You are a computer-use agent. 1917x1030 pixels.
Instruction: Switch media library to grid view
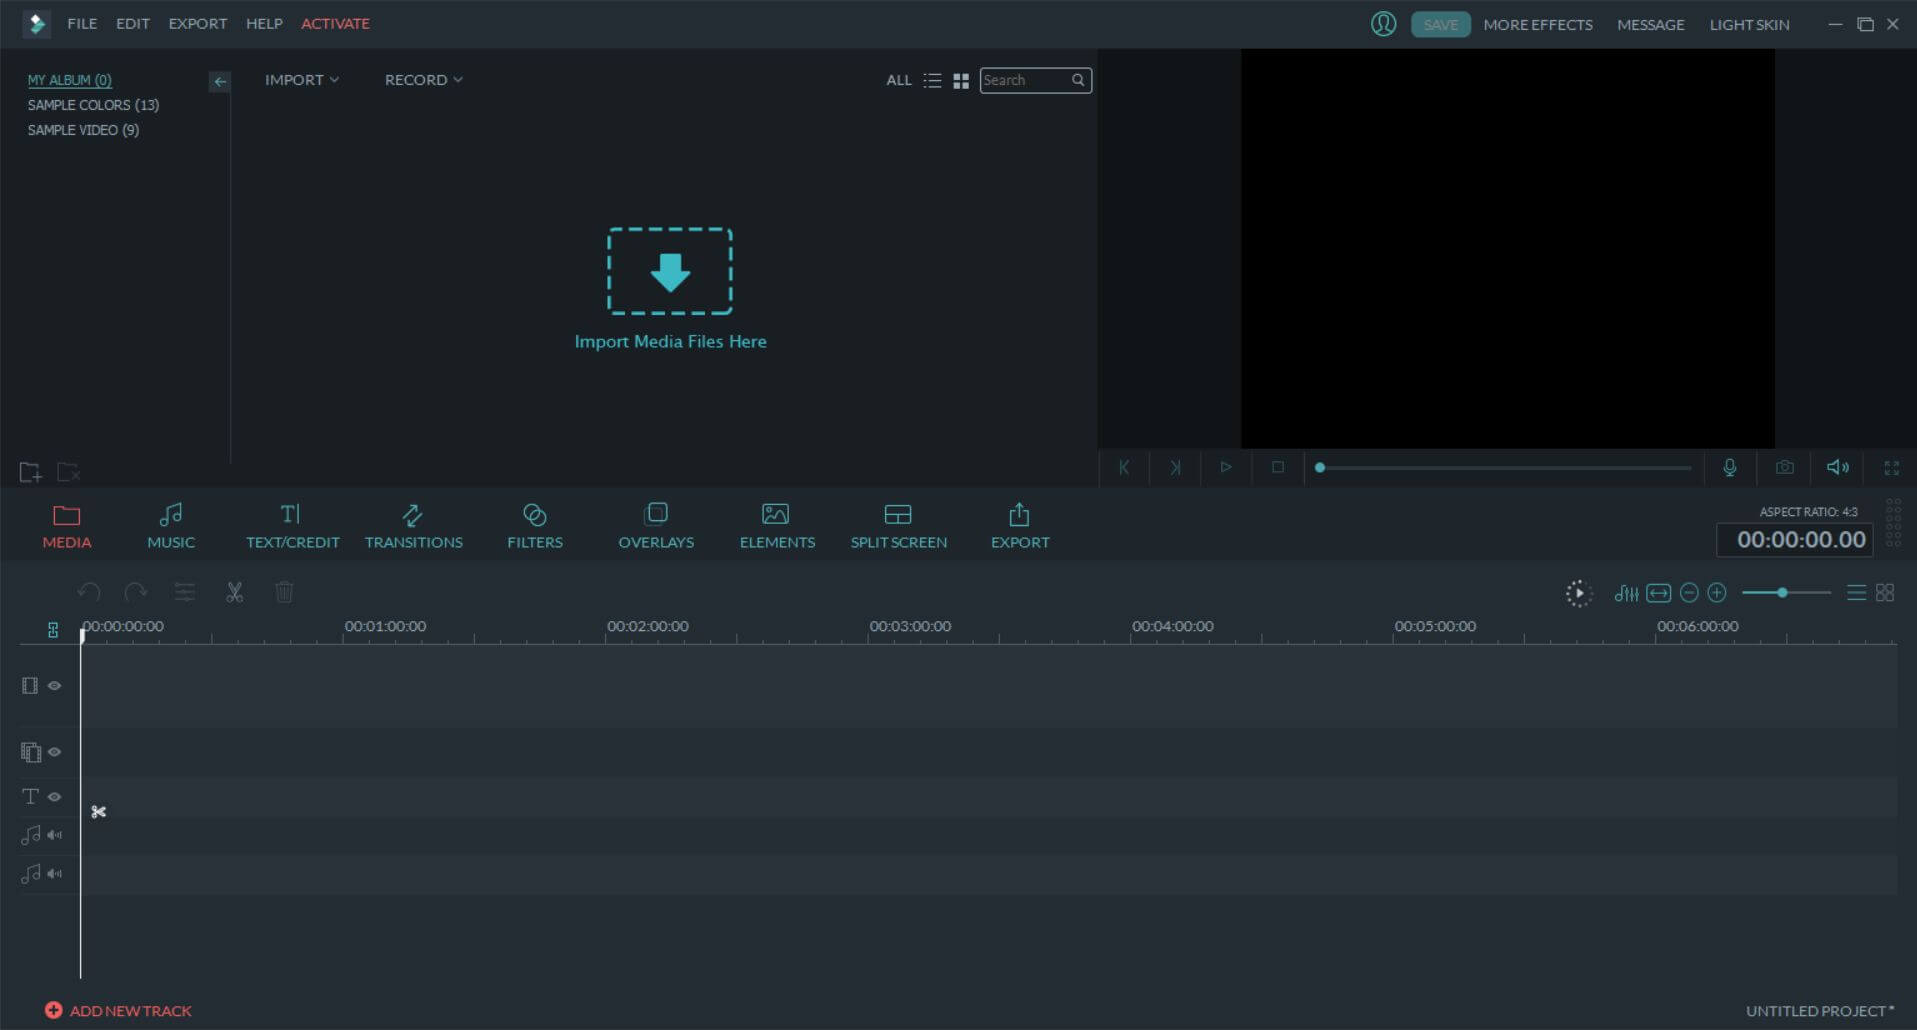coord(961,80)
